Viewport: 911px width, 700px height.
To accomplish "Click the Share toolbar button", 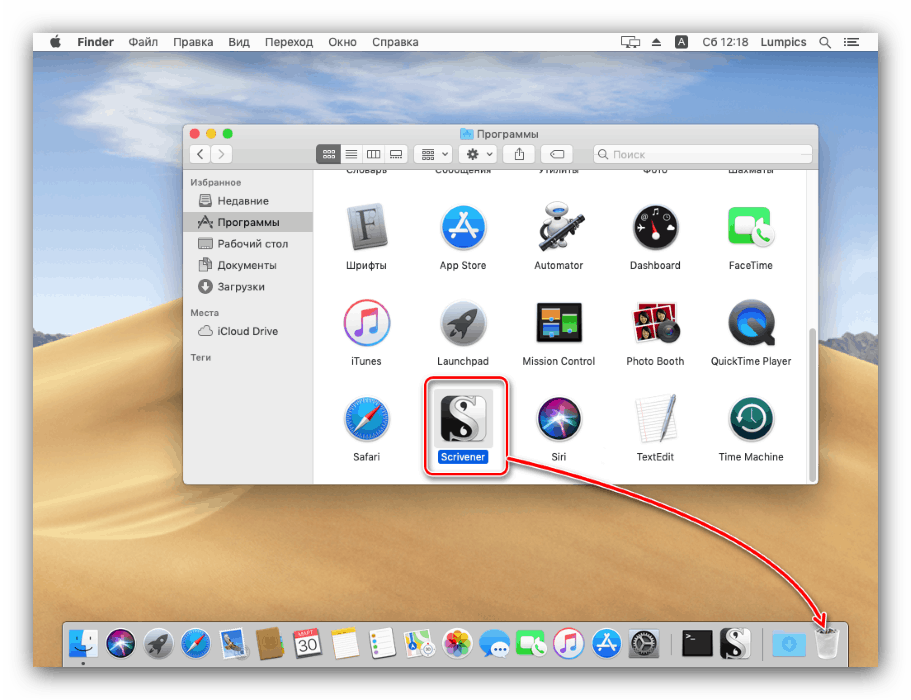I will click(x=519, y=154).
